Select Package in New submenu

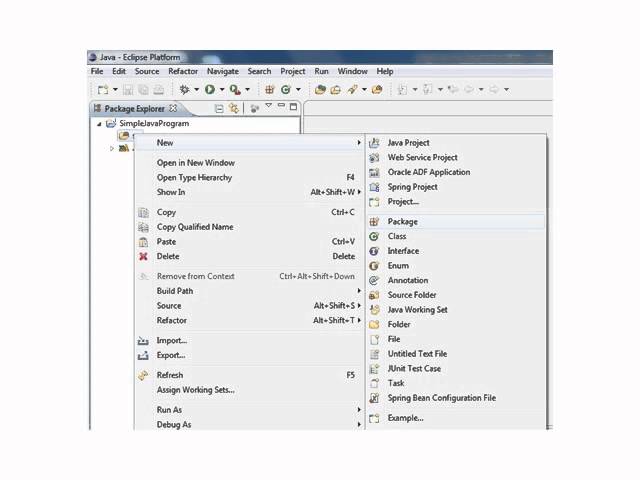tap(456, 222)
